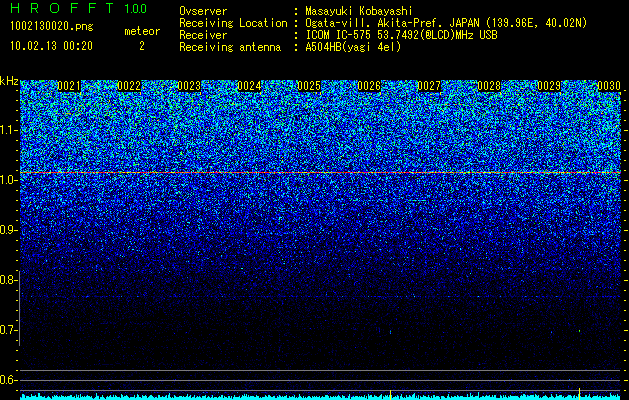Click time marker 0021
Viewport: 629px width, 400px height.
[x=69, y=86]
